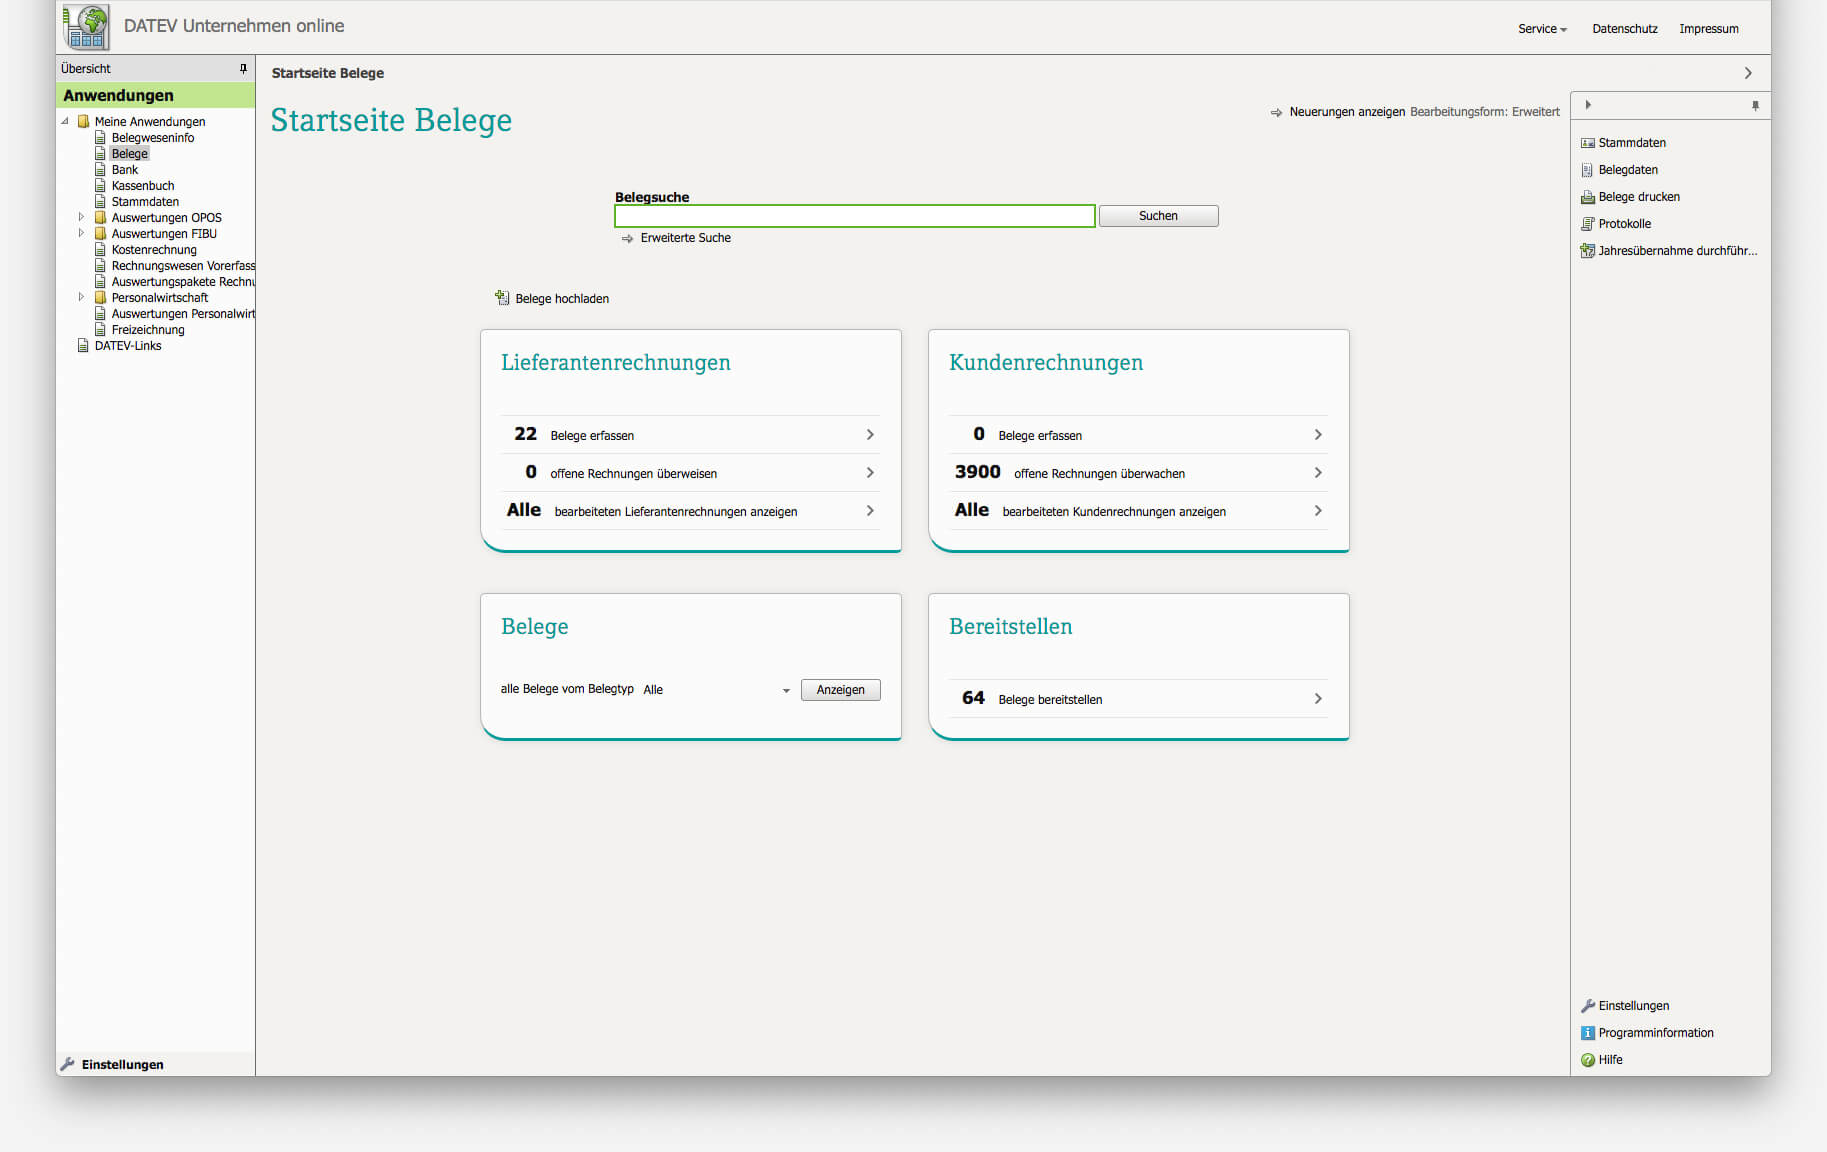Open 3900 offene Rechnungen überwachen row
Screen dimensions: 1827x1152
pyautogui.click(x=1138, y=473)
